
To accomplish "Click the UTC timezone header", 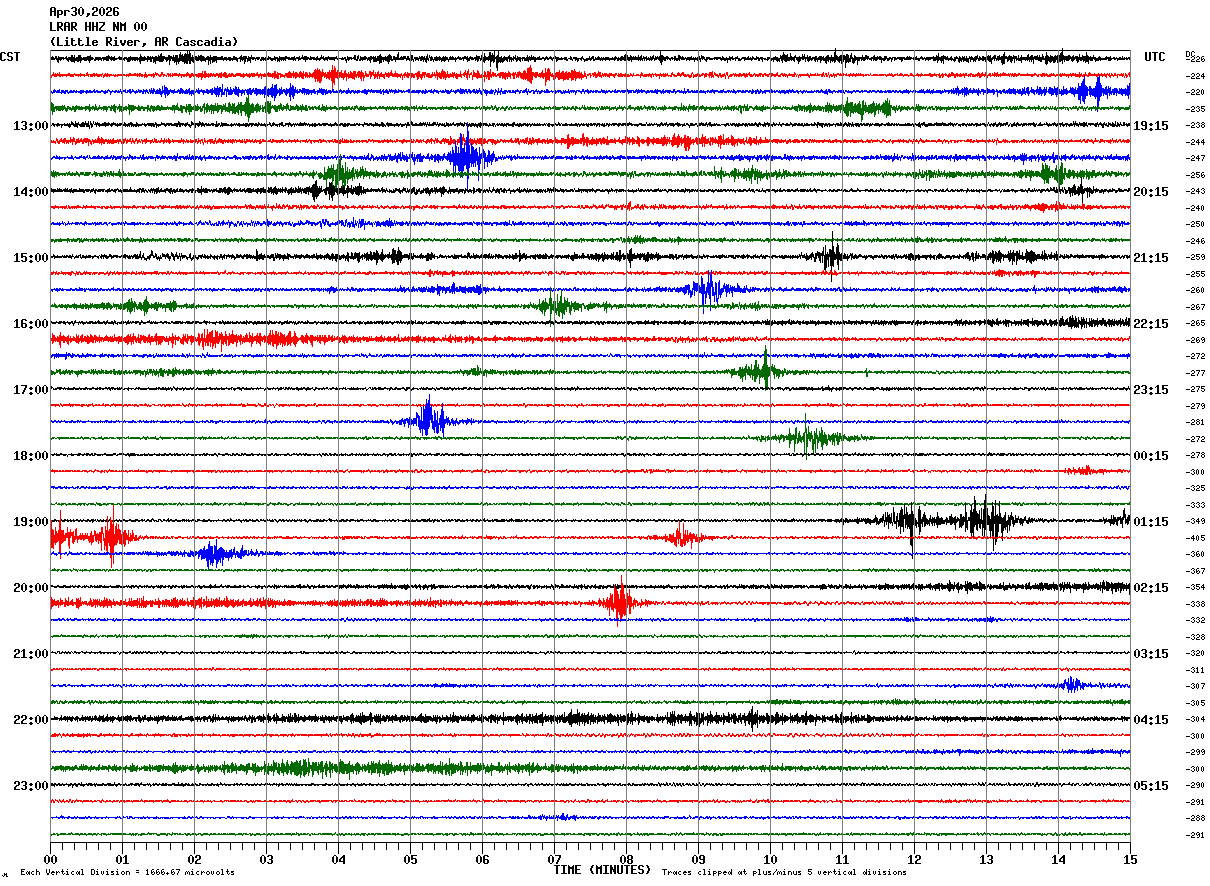I will coord(1155,57).
